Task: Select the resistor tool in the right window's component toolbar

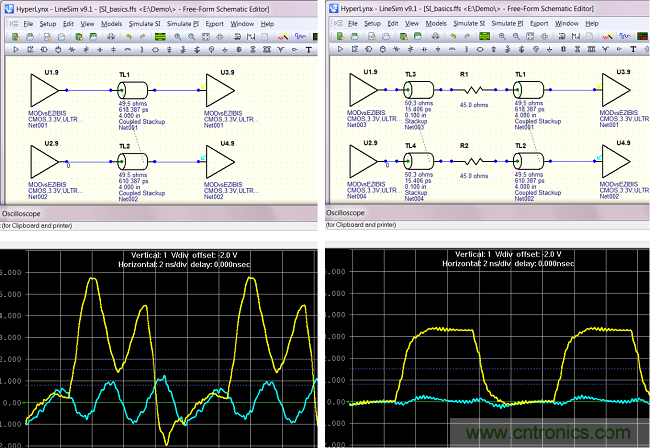Action: coord(396,49)
